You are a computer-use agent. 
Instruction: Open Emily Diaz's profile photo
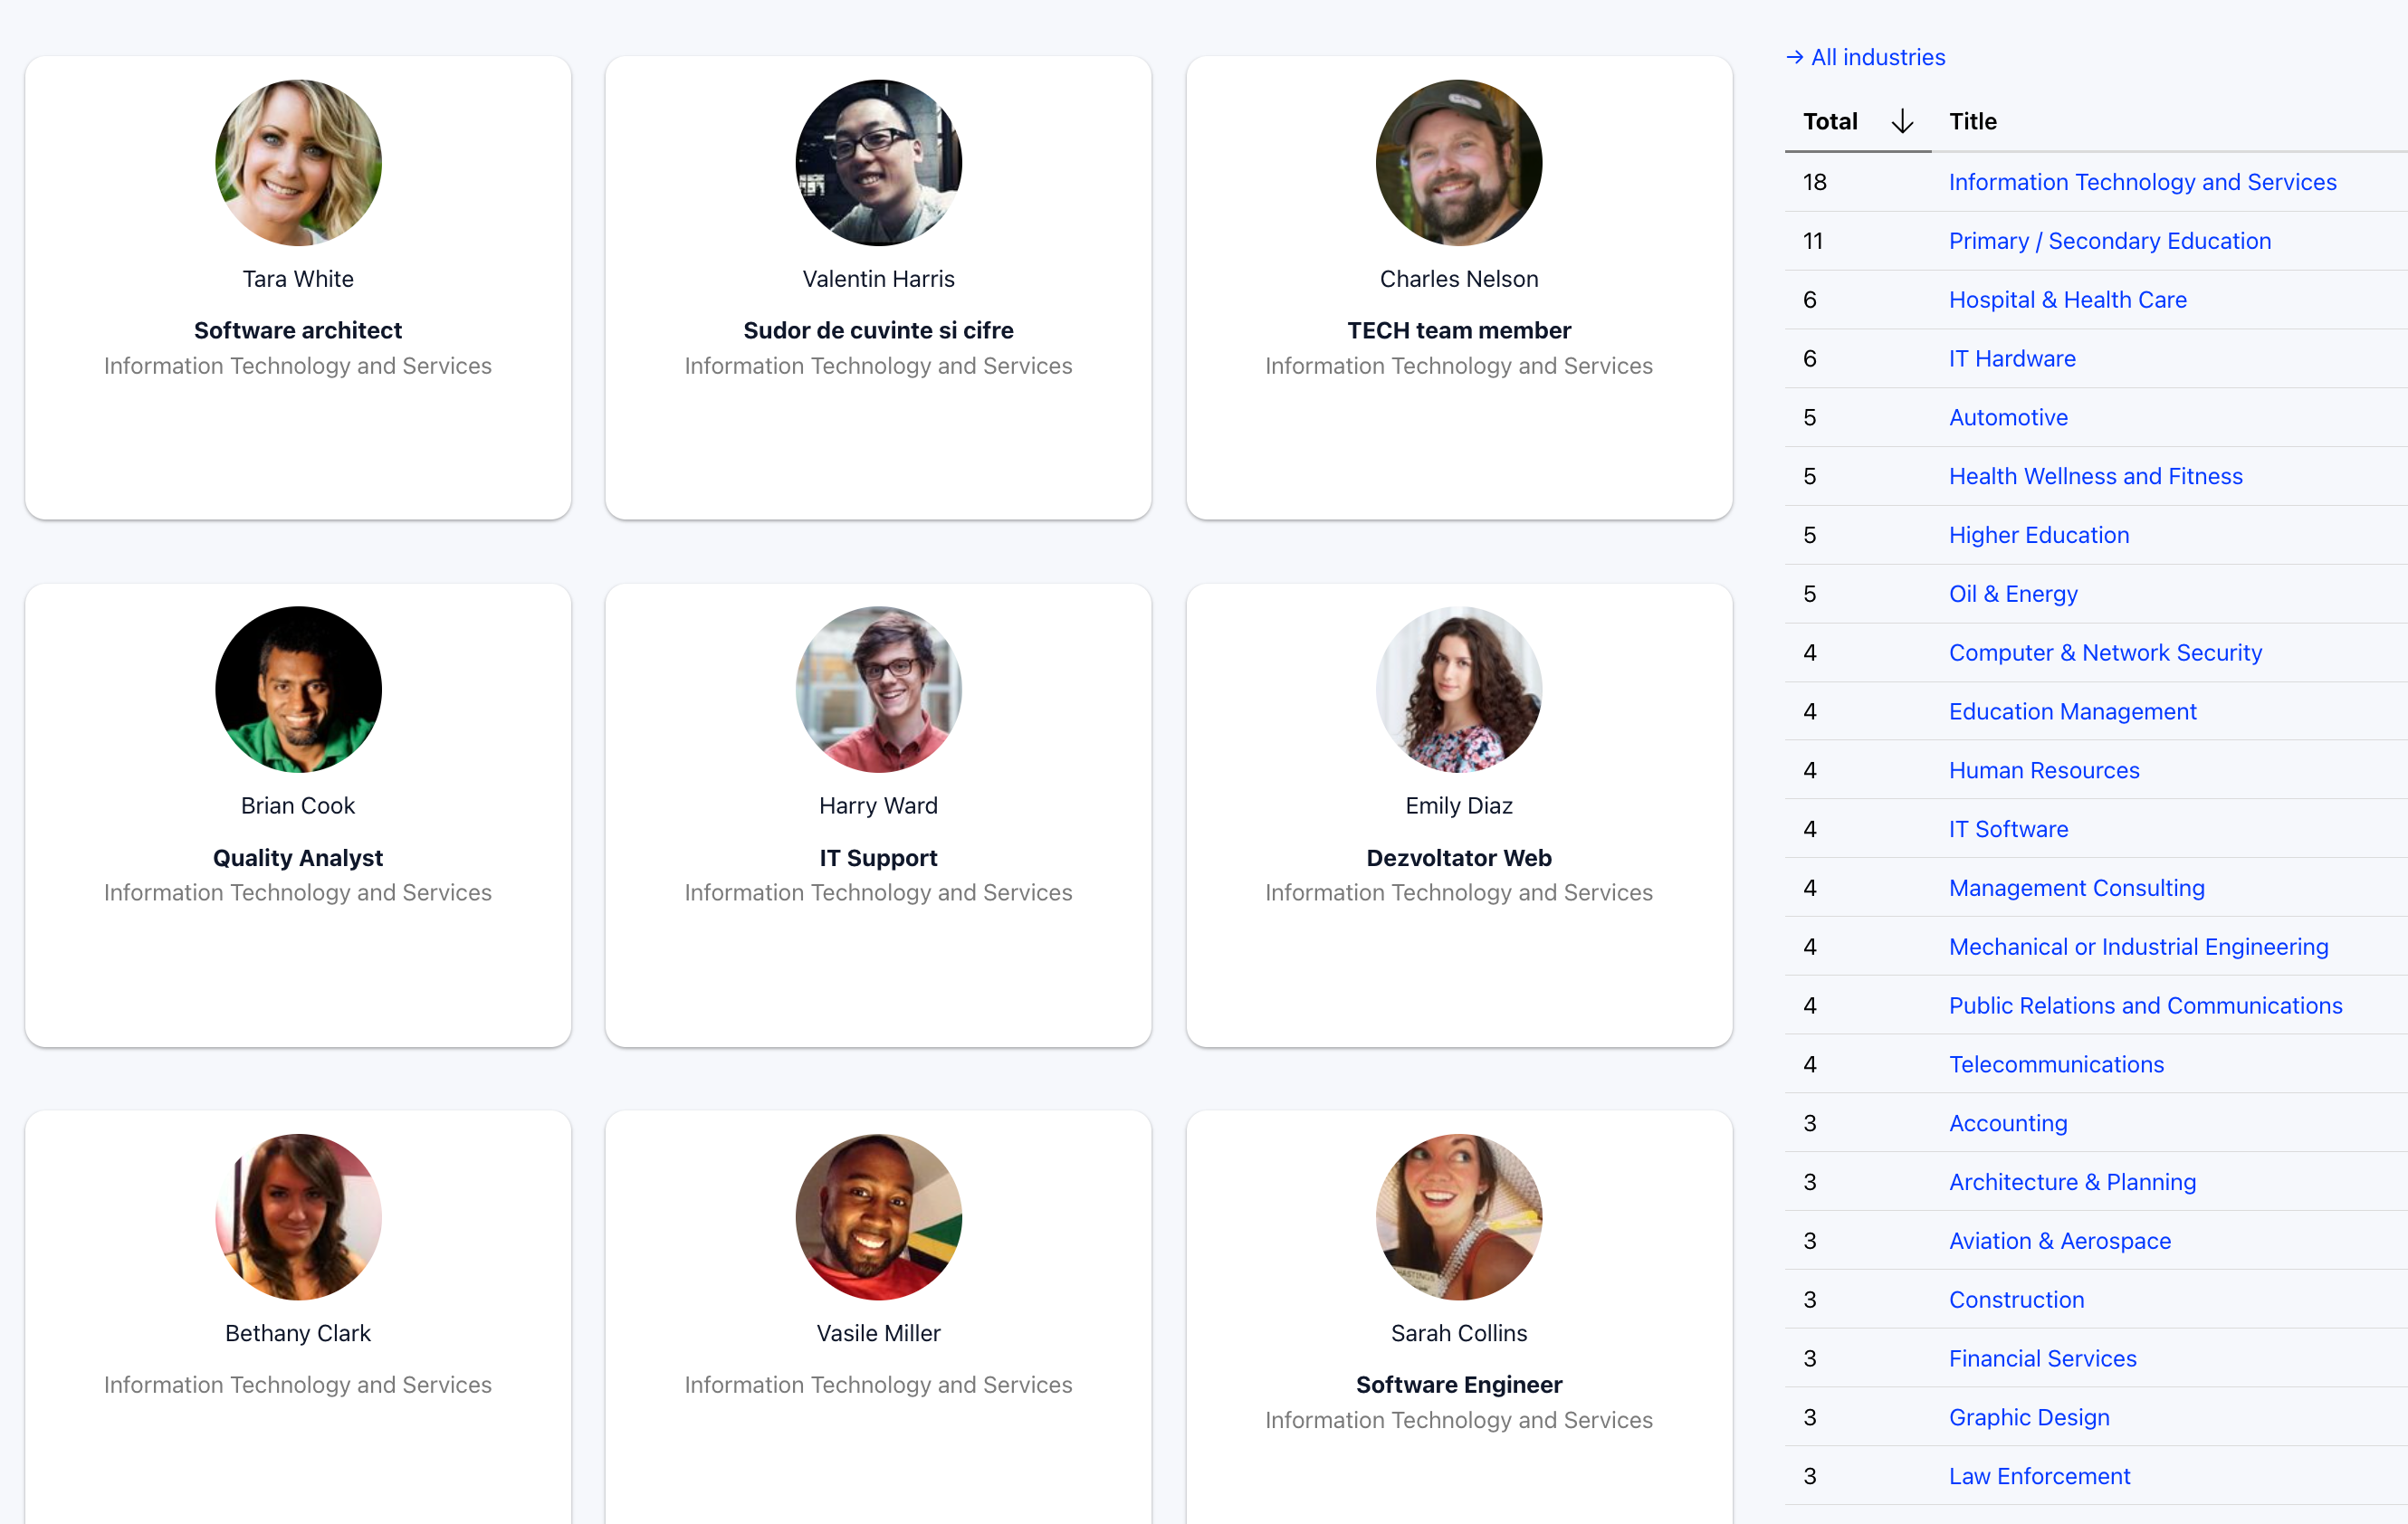(1458, 689)
